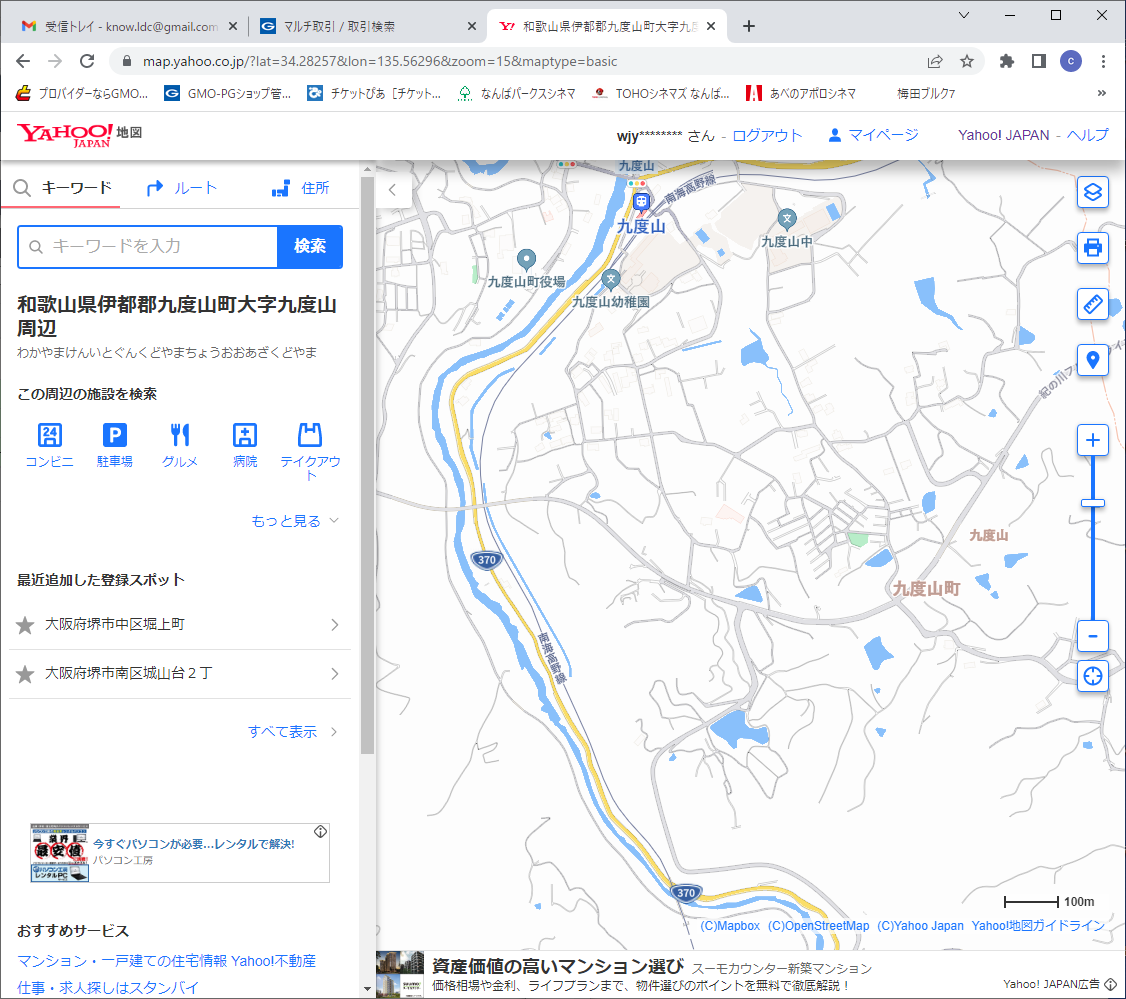The image size is (1126, 999).
Task: Search nearby parking (駐車場) icon
Action: pos(115,435)
